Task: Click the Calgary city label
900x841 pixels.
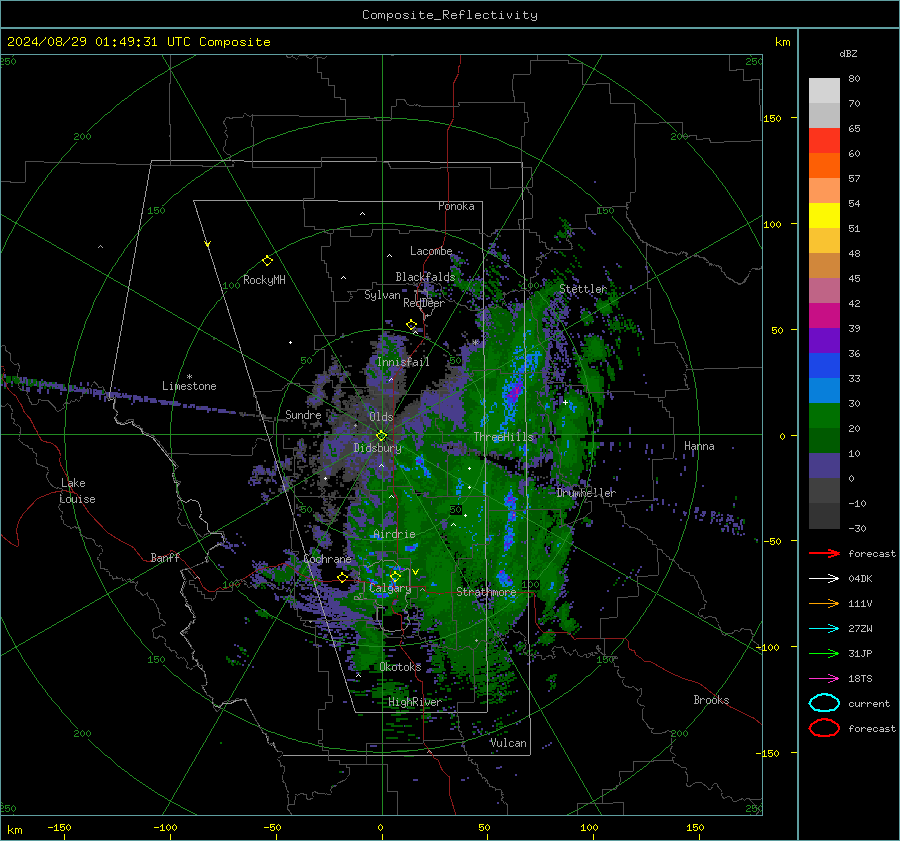Action: [390, 588]
